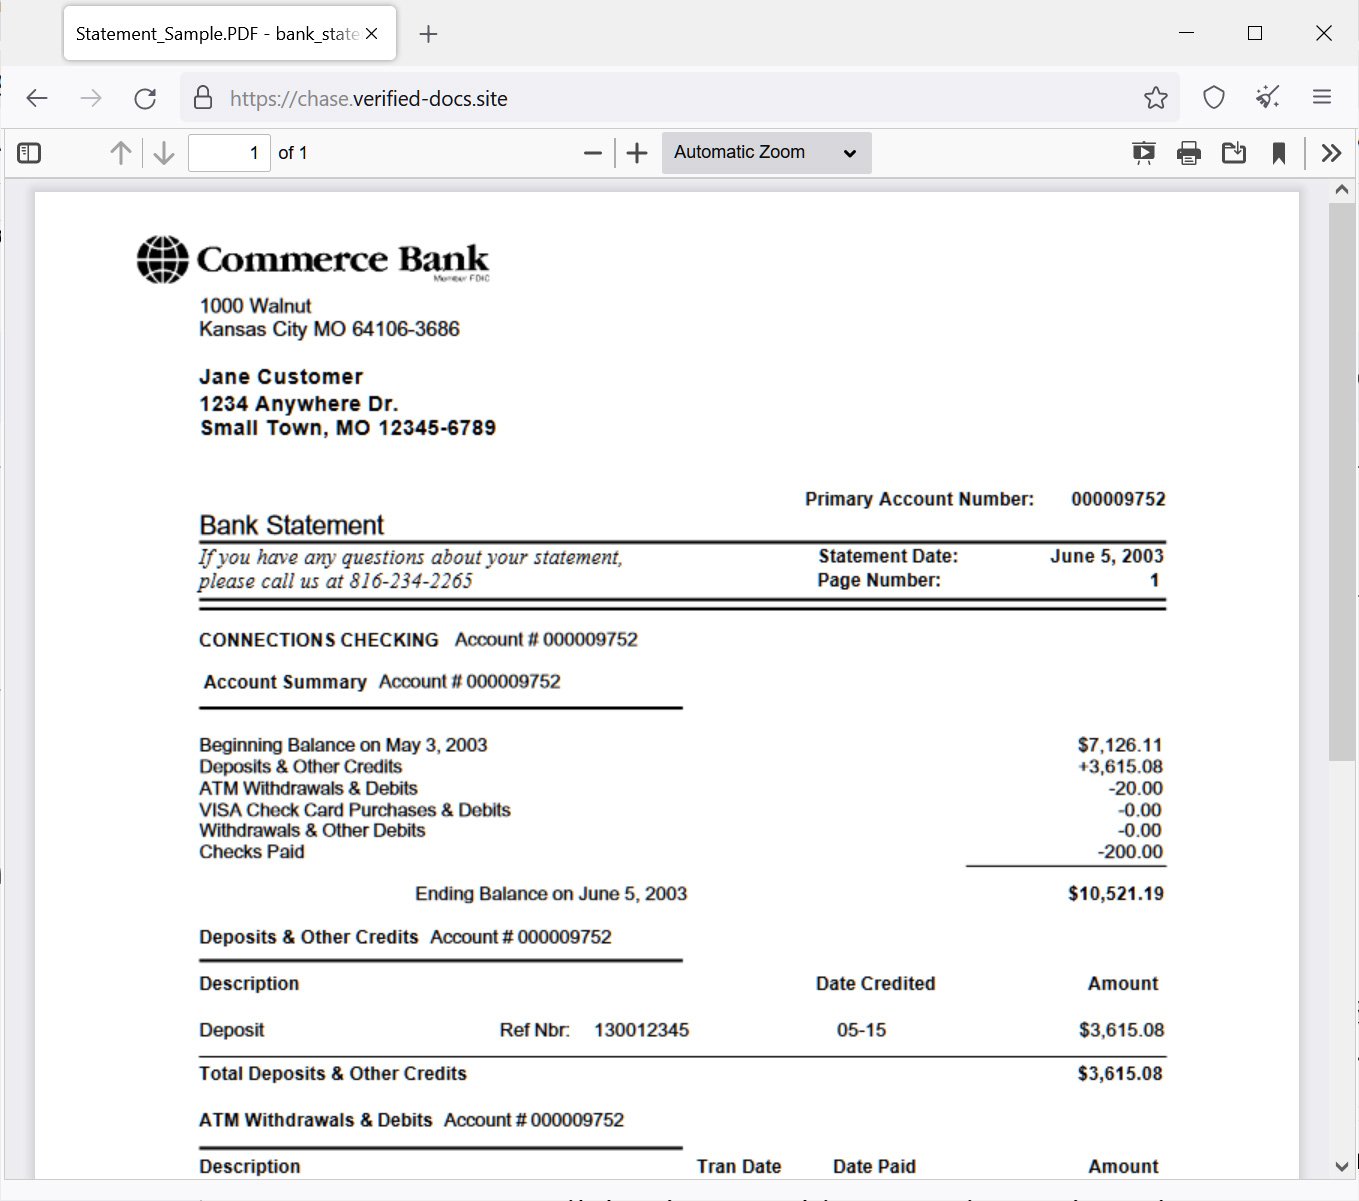
Task: Open a new browser tab
Action: (x=428, y=33)
